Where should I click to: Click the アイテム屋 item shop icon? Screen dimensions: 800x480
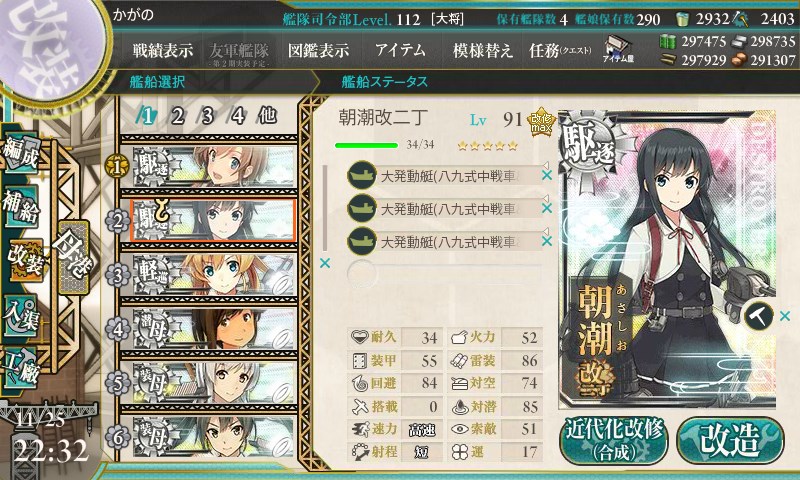point(617,49)
